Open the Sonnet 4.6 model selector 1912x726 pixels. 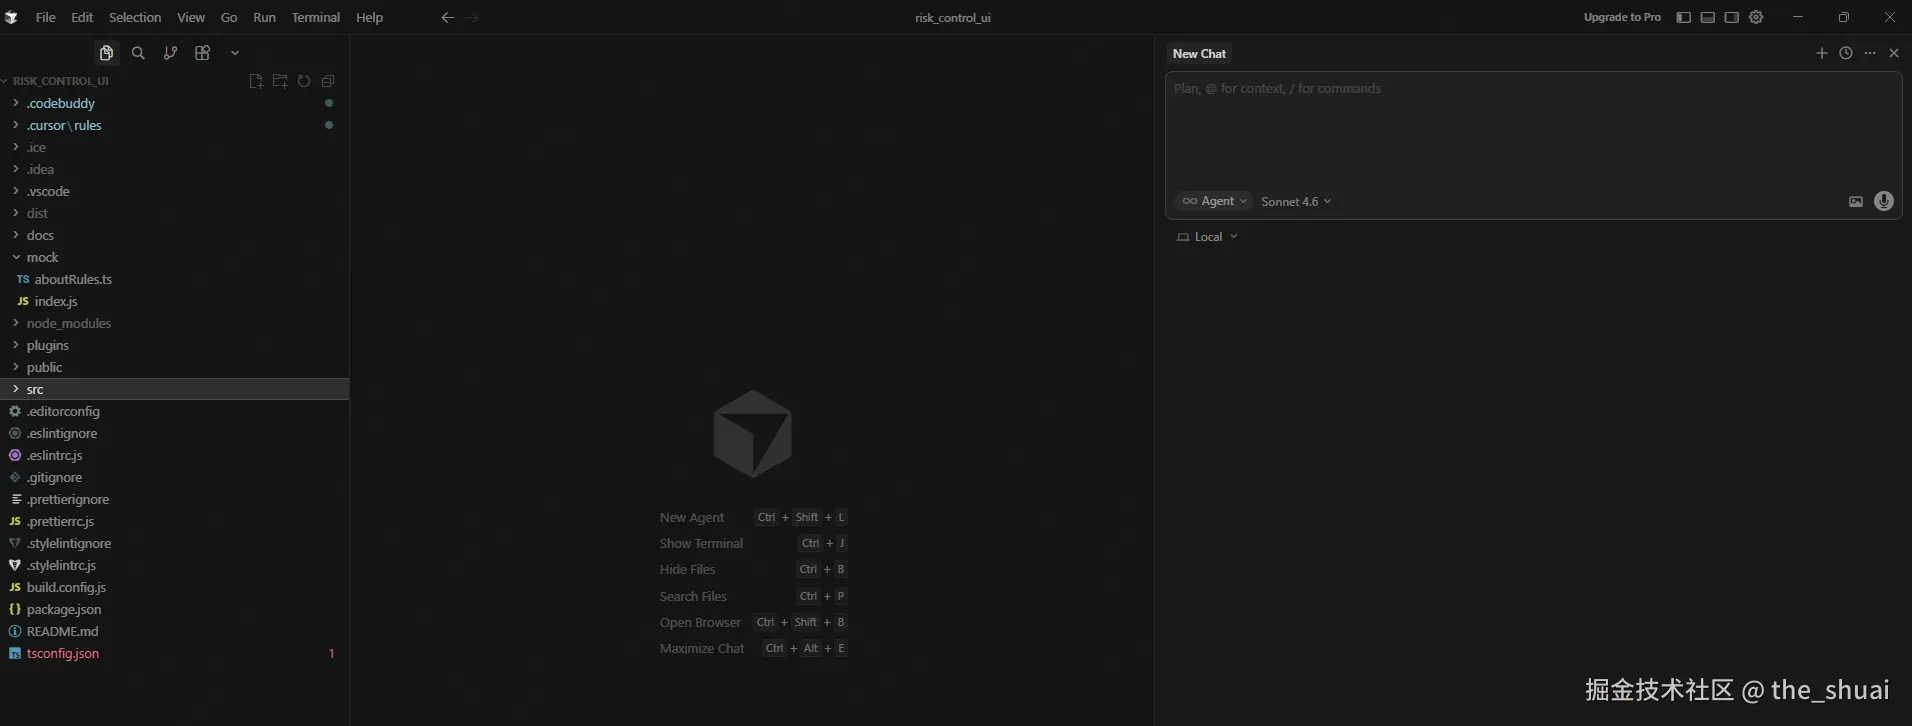1296,201
